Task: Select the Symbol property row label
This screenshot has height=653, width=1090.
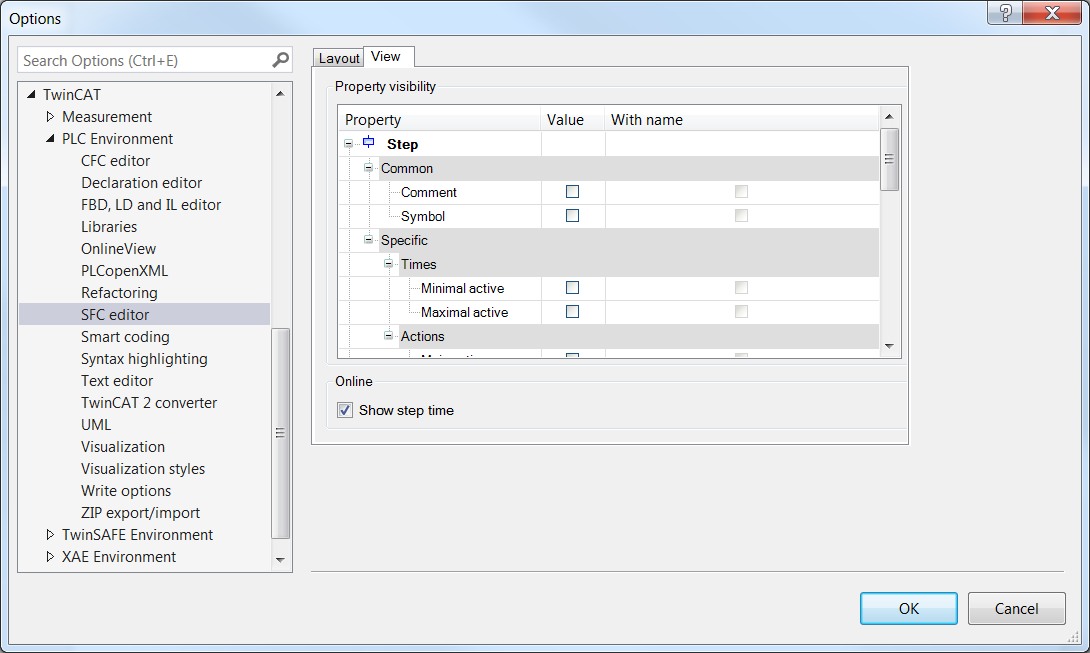Action: [423, 216]
